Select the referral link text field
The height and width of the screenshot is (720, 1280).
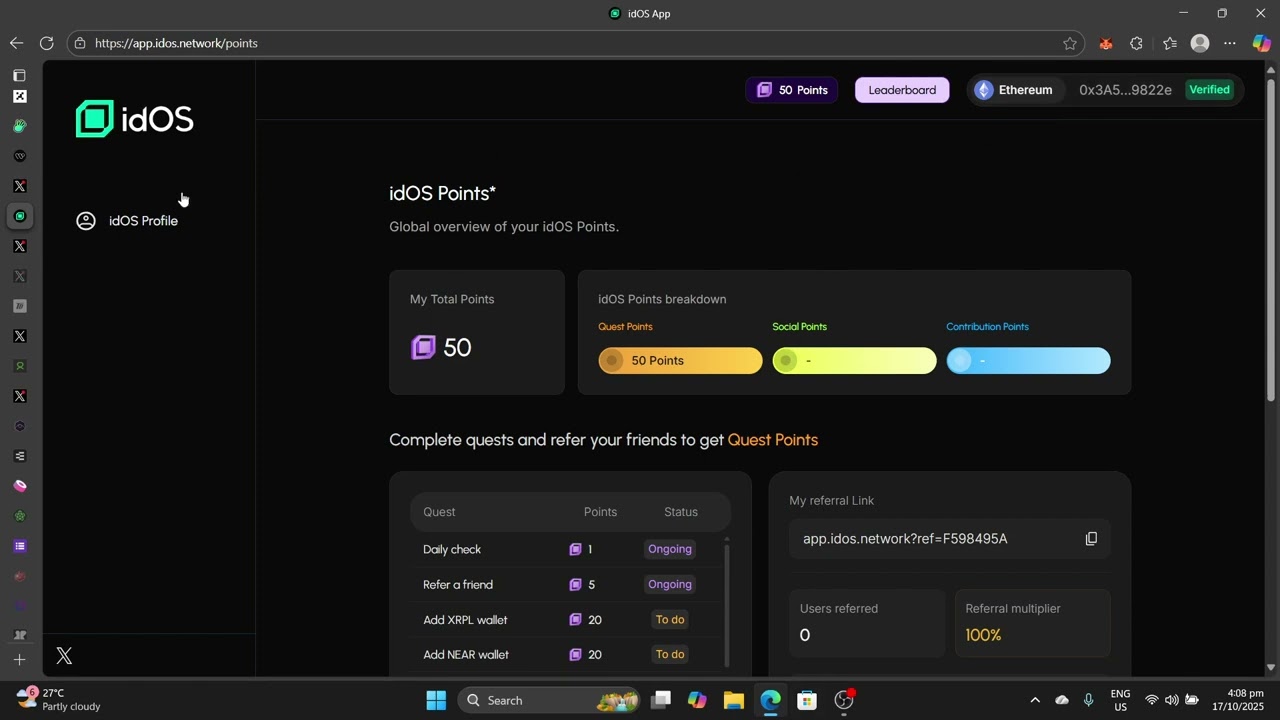coord(950,539)
